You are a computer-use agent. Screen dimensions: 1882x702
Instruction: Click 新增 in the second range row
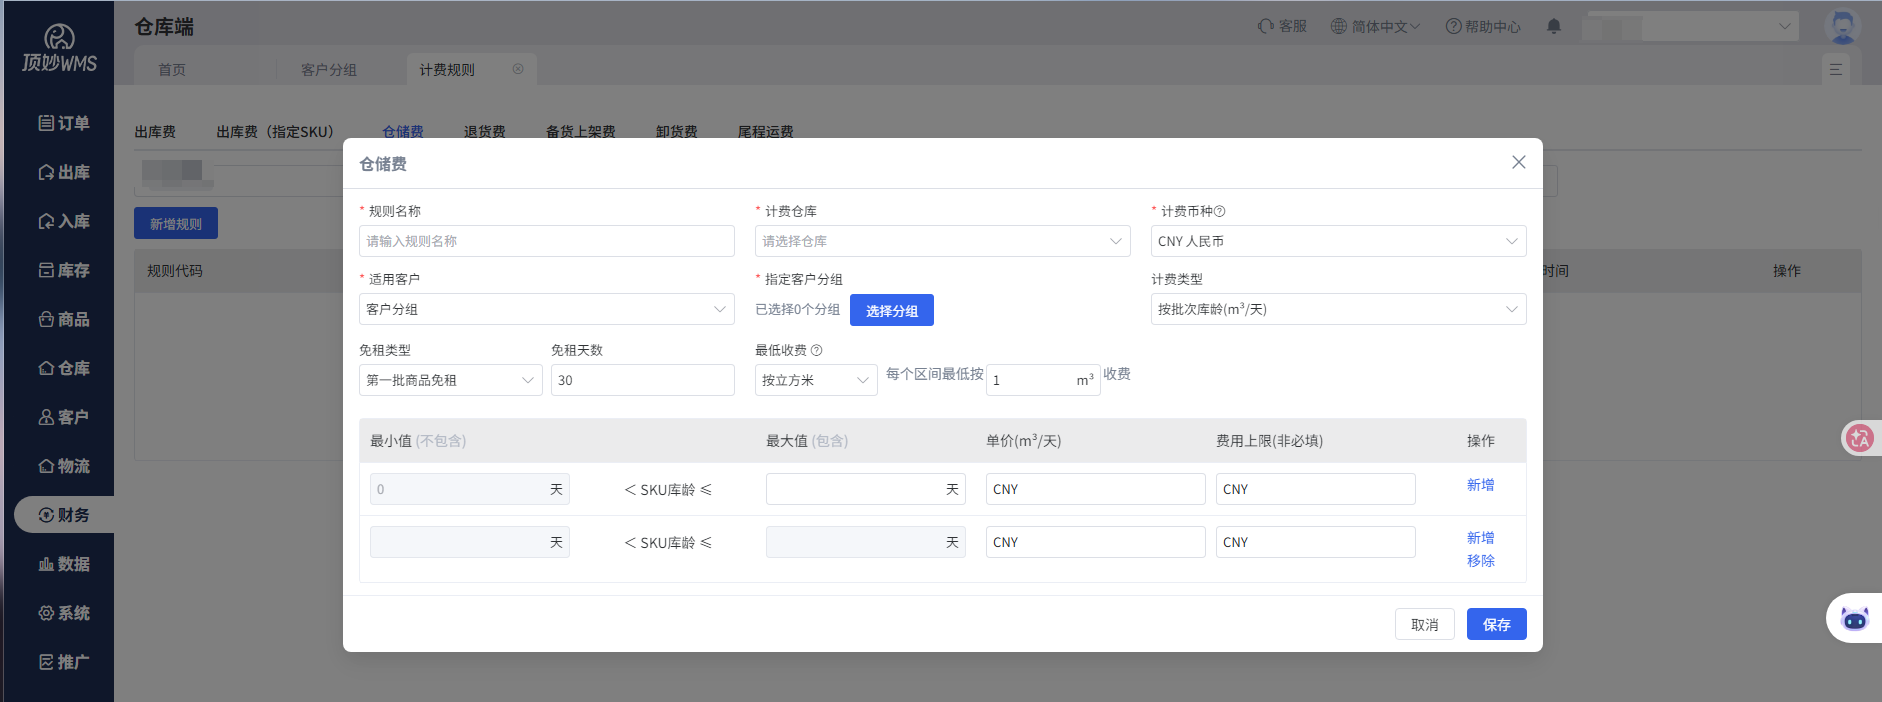1481,538
